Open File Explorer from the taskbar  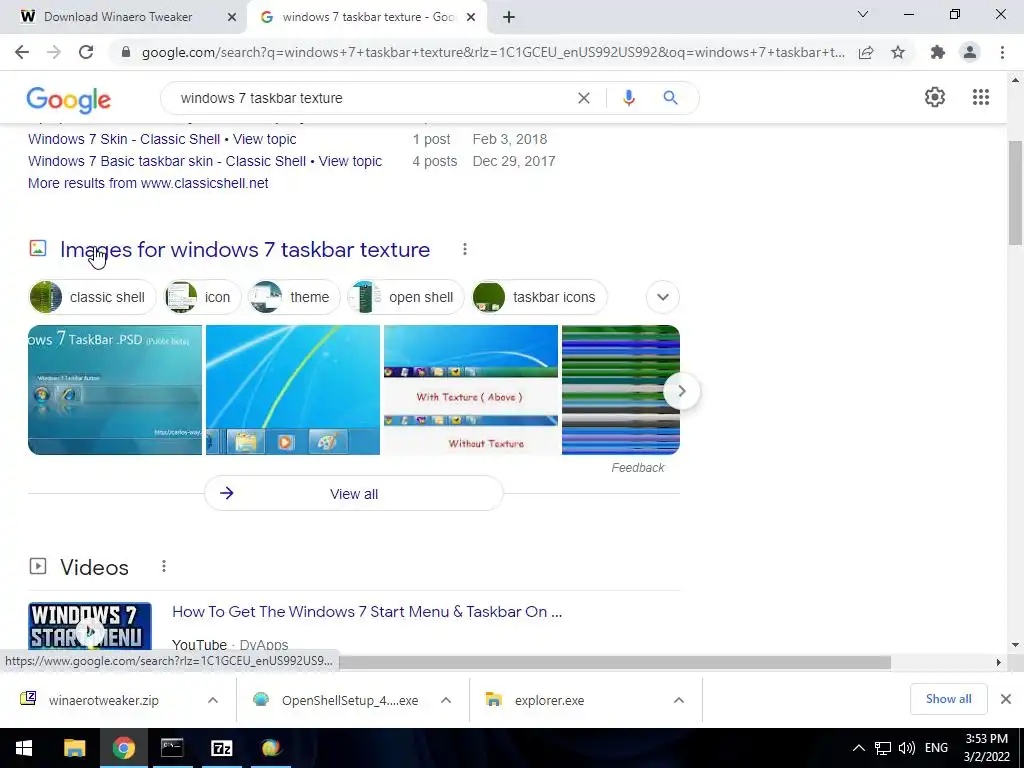(74, 748)
